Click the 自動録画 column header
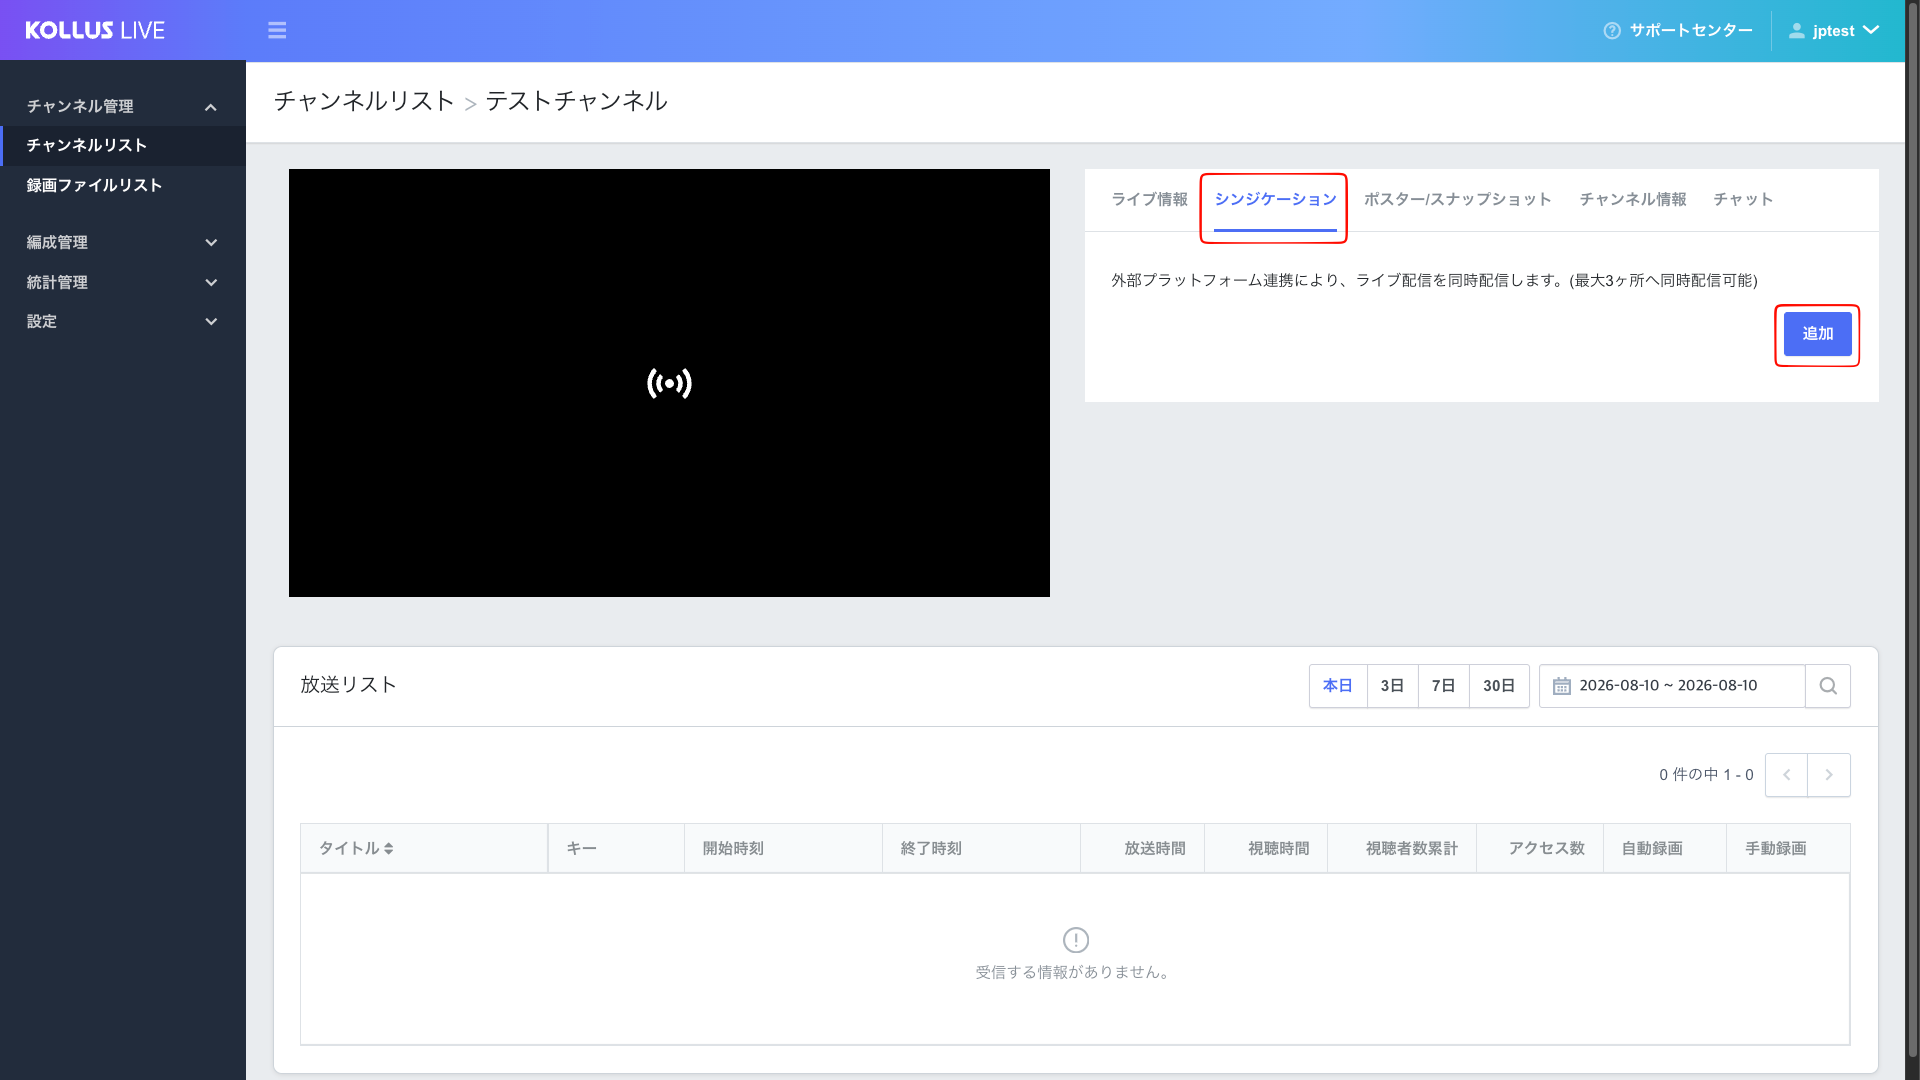 [1665, 848]
